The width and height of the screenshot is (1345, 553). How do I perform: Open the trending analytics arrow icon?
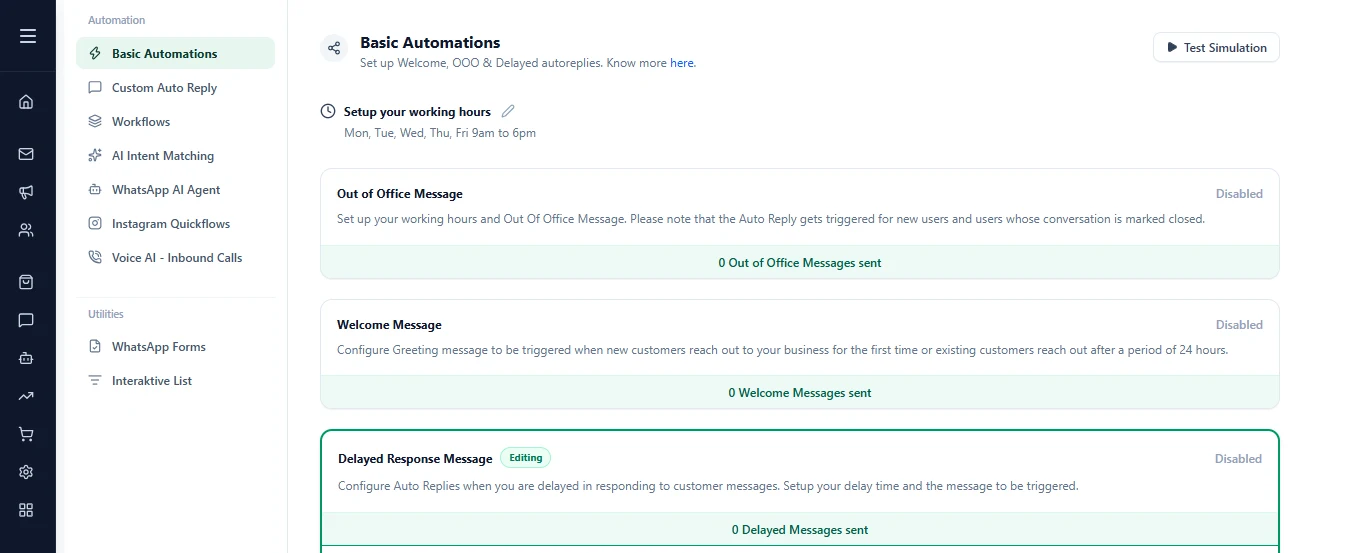(x=26, y=396)
